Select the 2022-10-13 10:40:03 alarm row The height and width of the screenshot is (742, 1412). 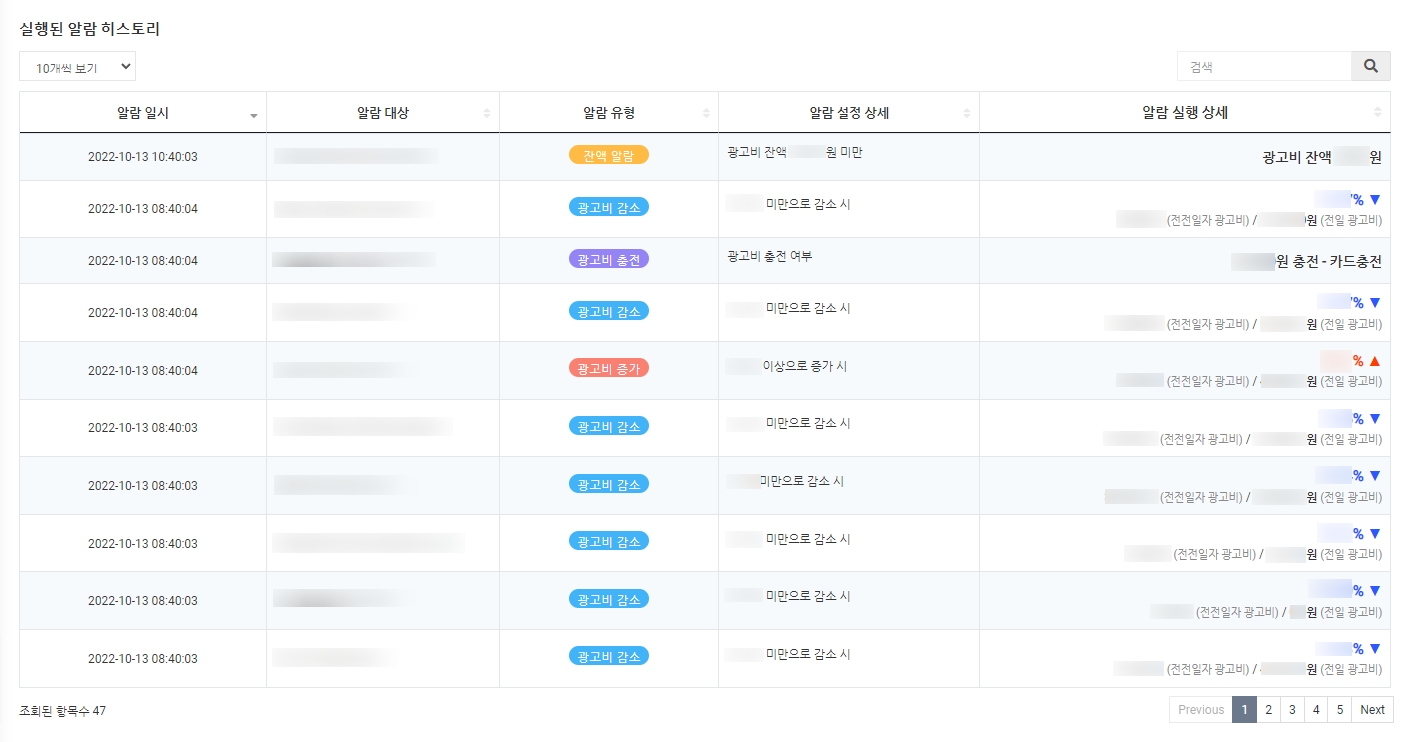click(142, 157)
